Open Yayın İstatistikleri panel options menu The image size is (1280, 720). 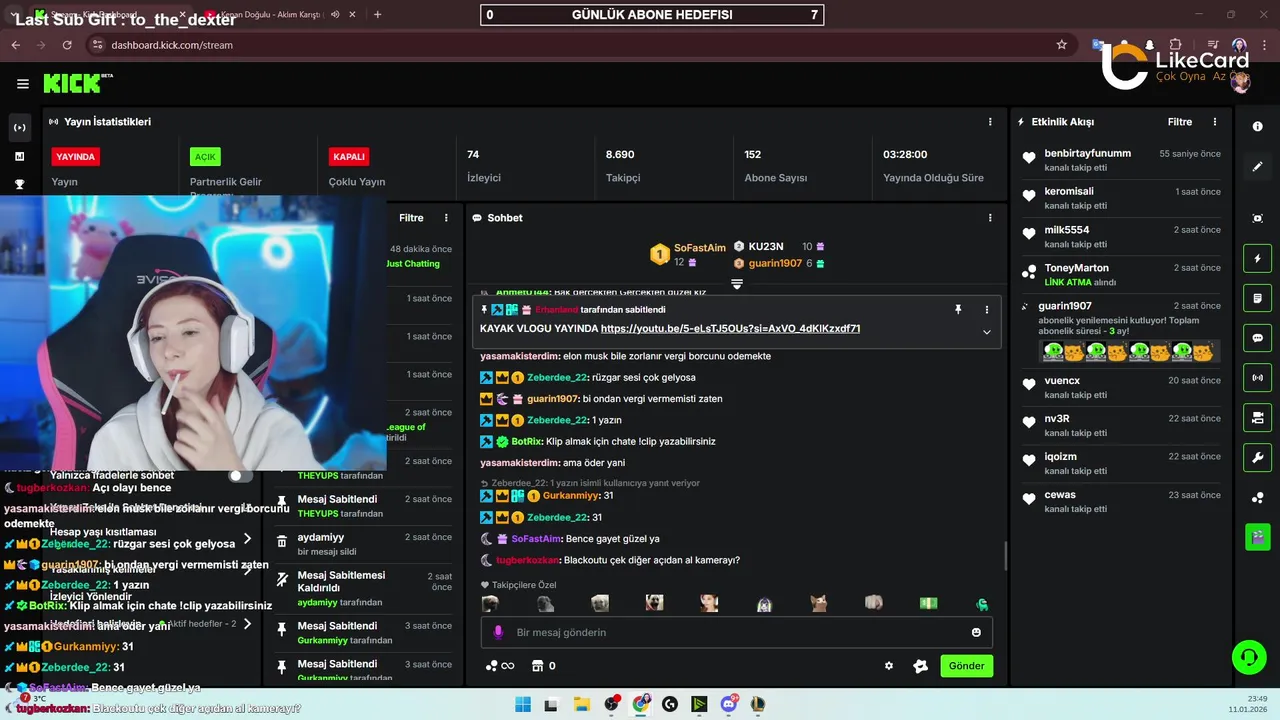point(990,122)
